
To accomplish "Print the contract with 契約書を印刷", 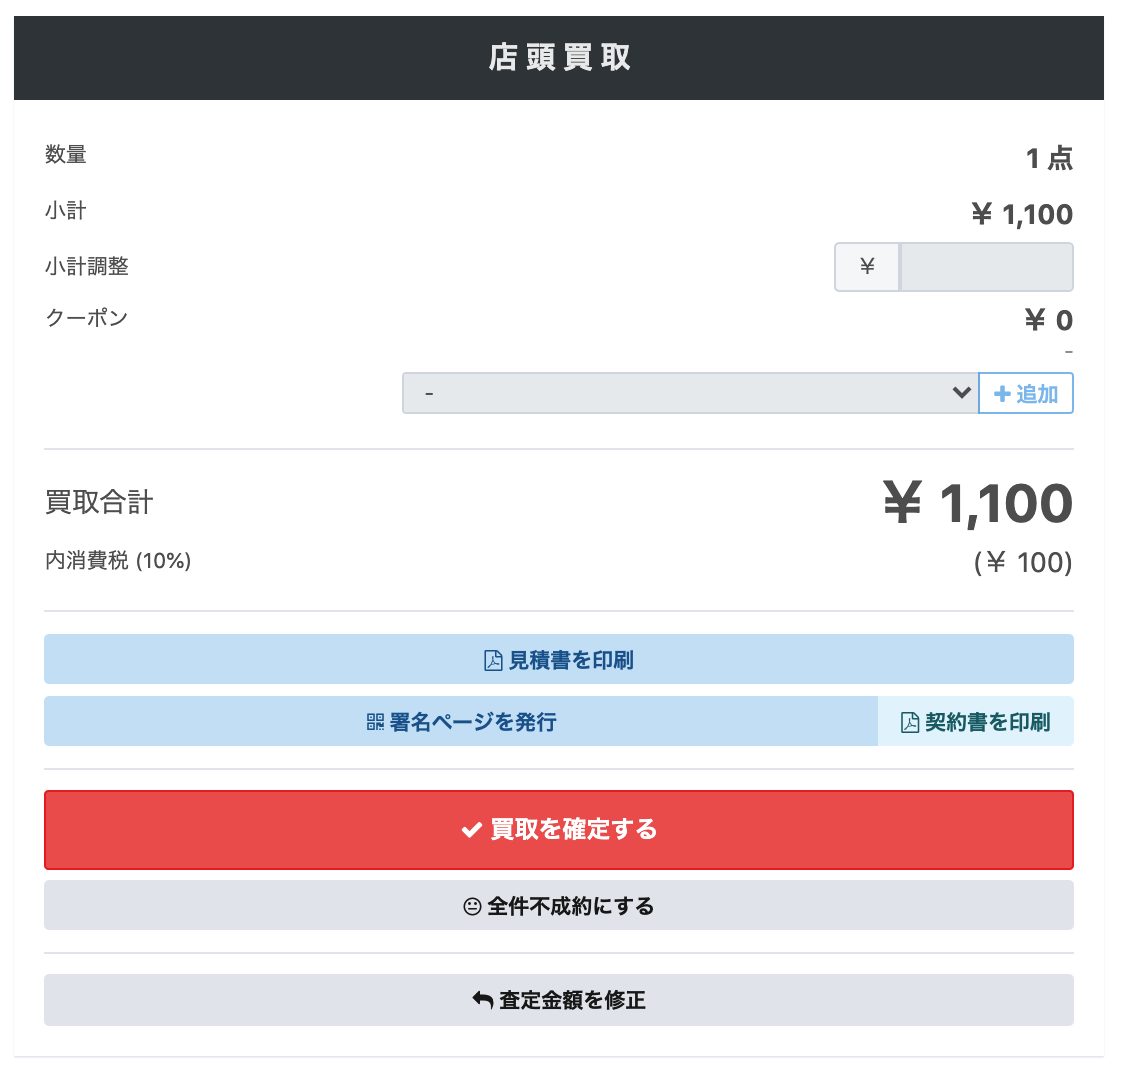I will pyautogui.click(x=975, y=722).
